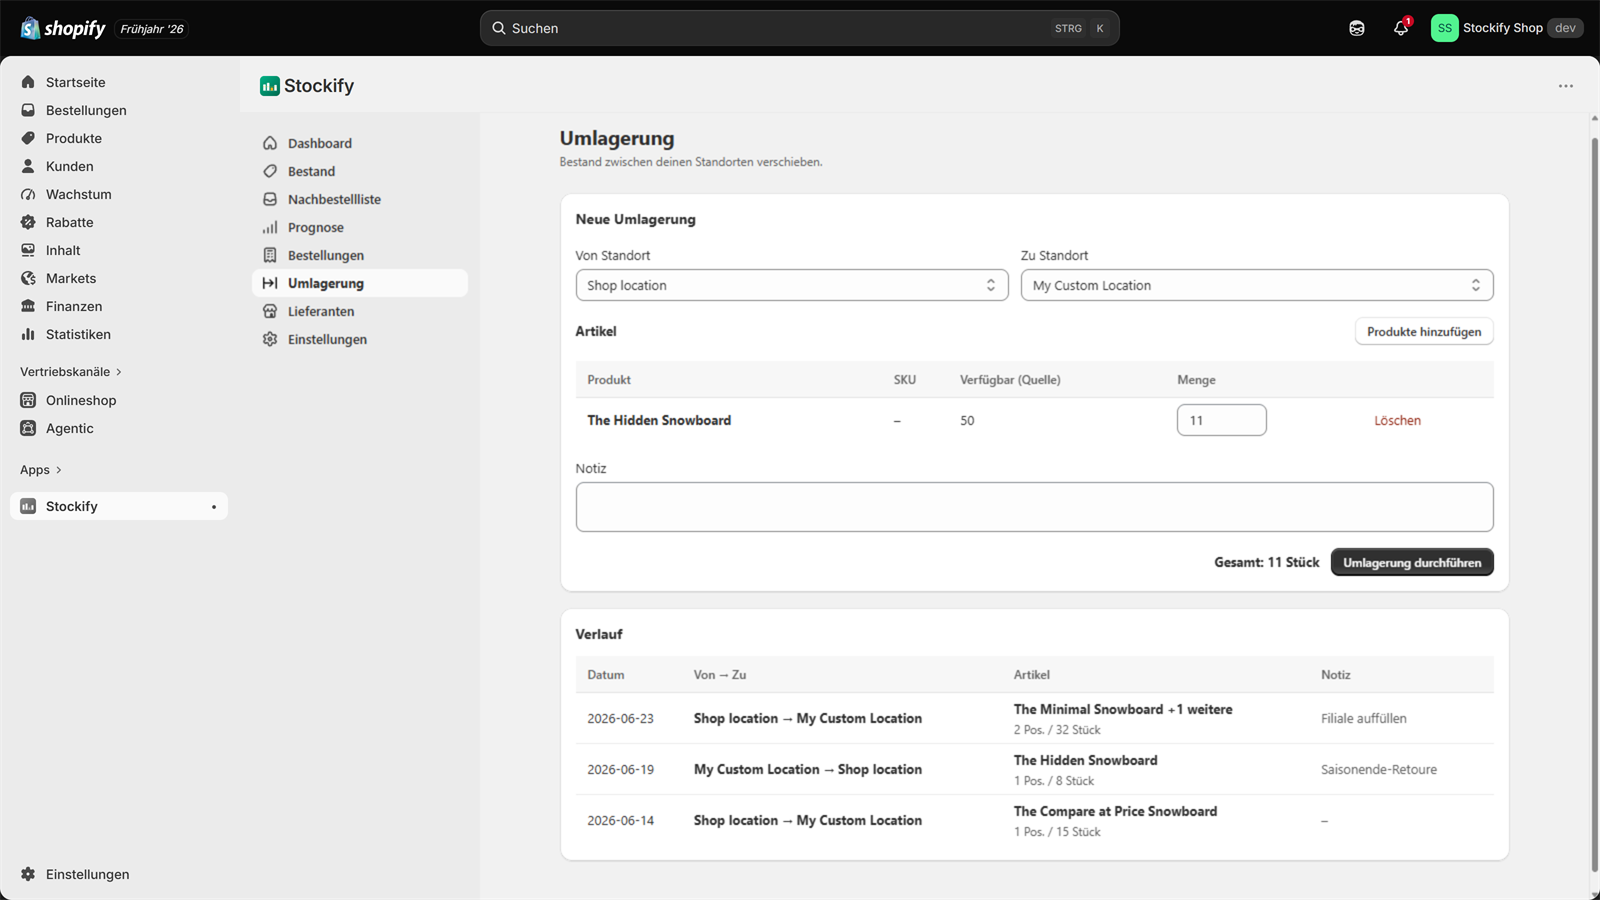The image size is (1600, 900).
Task: Click the Lieferanten icon
Action: [x=270, y=311]
